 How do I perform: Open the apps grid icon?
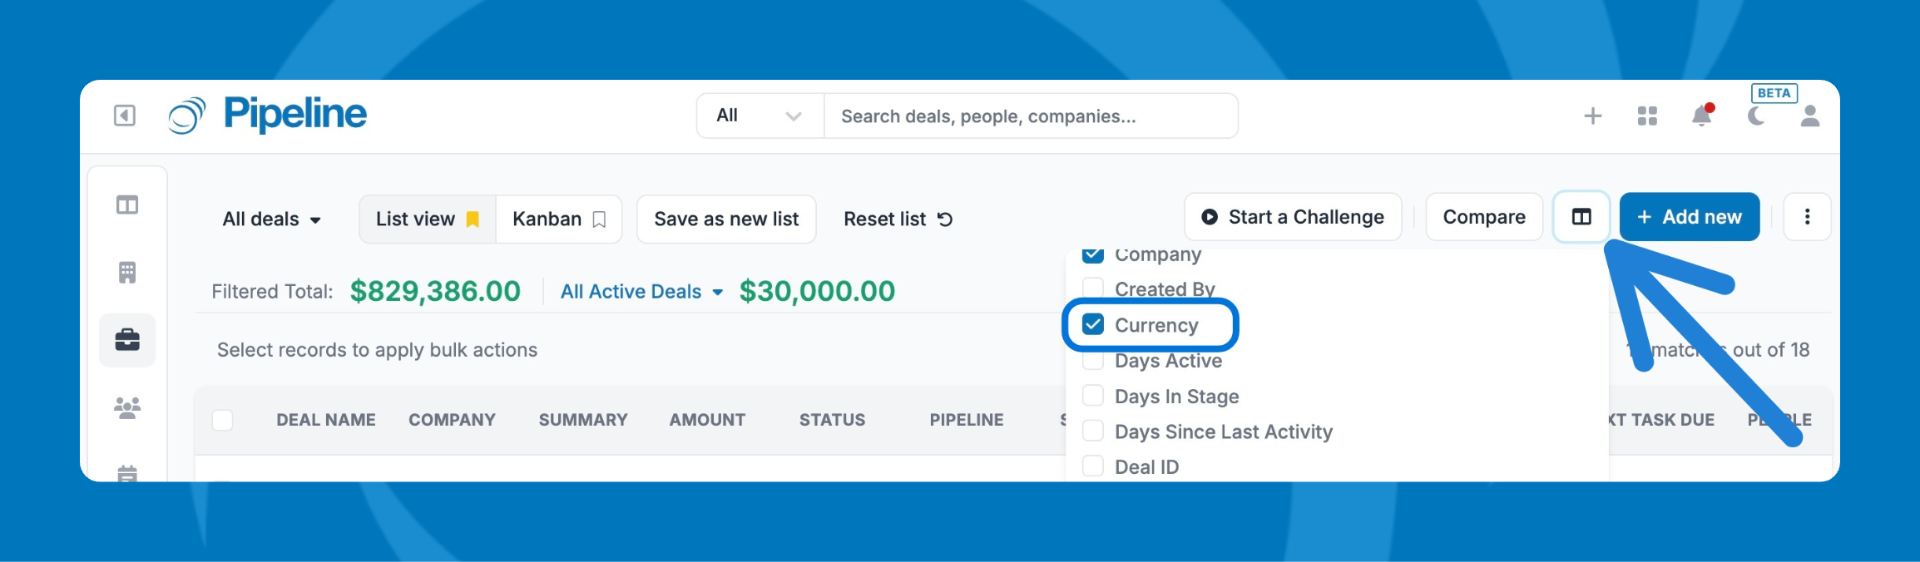click(x=1647, y=116)
